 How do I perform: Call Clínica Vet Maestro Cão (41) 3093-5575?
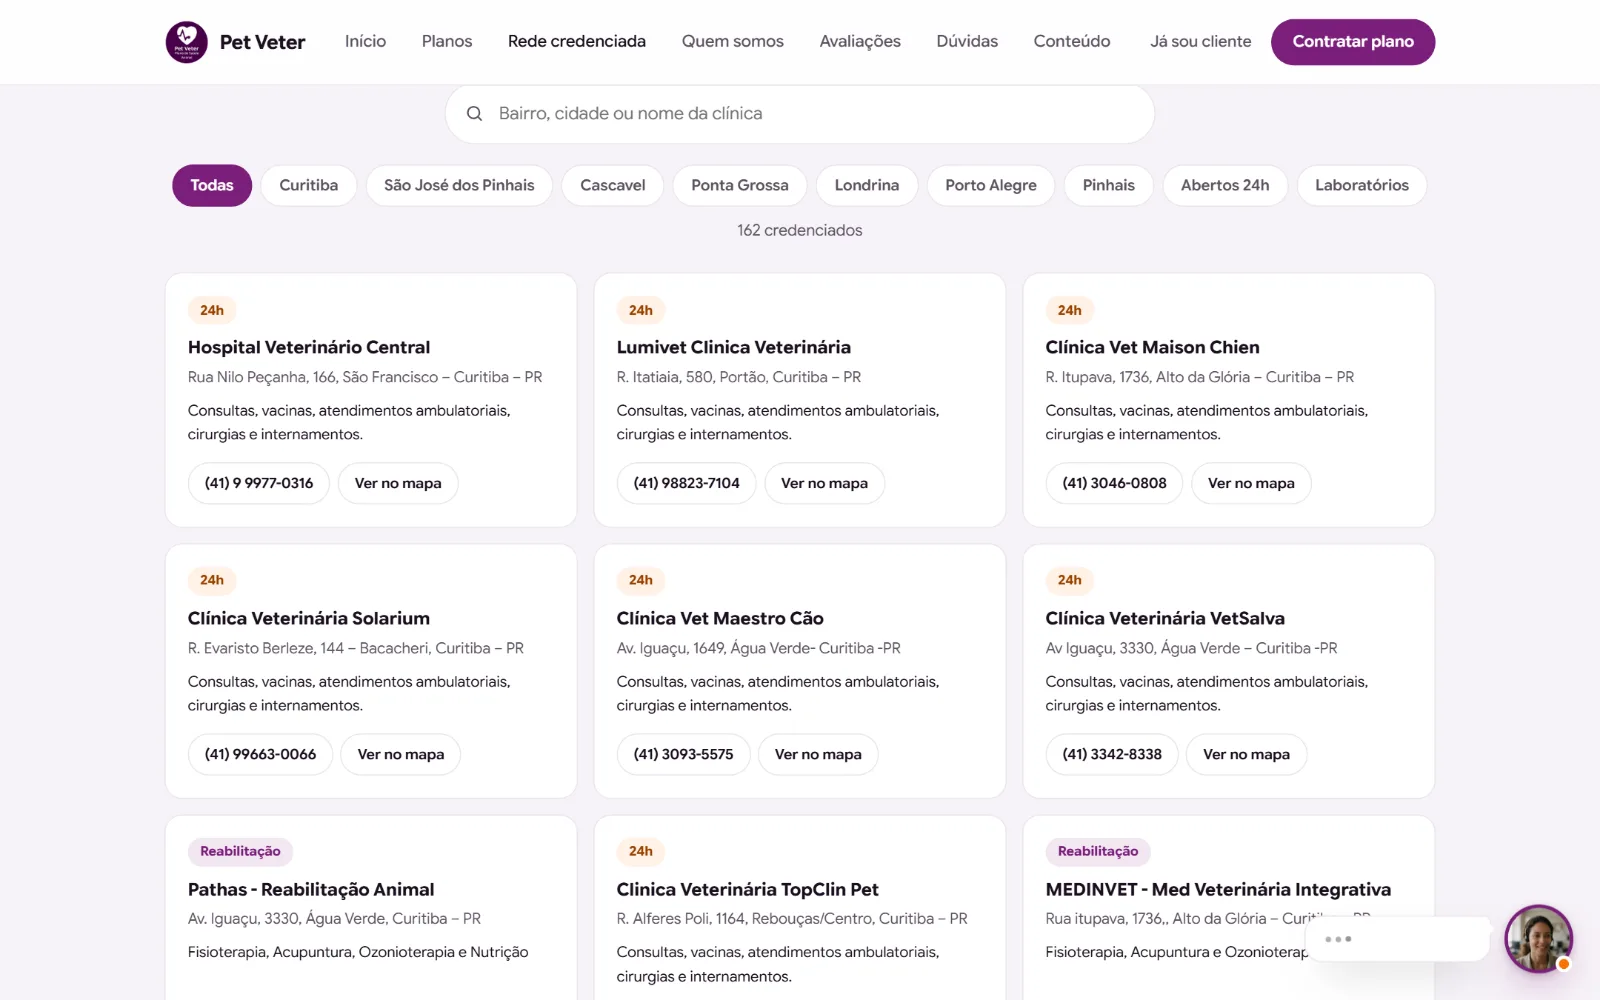coord(684,755)
